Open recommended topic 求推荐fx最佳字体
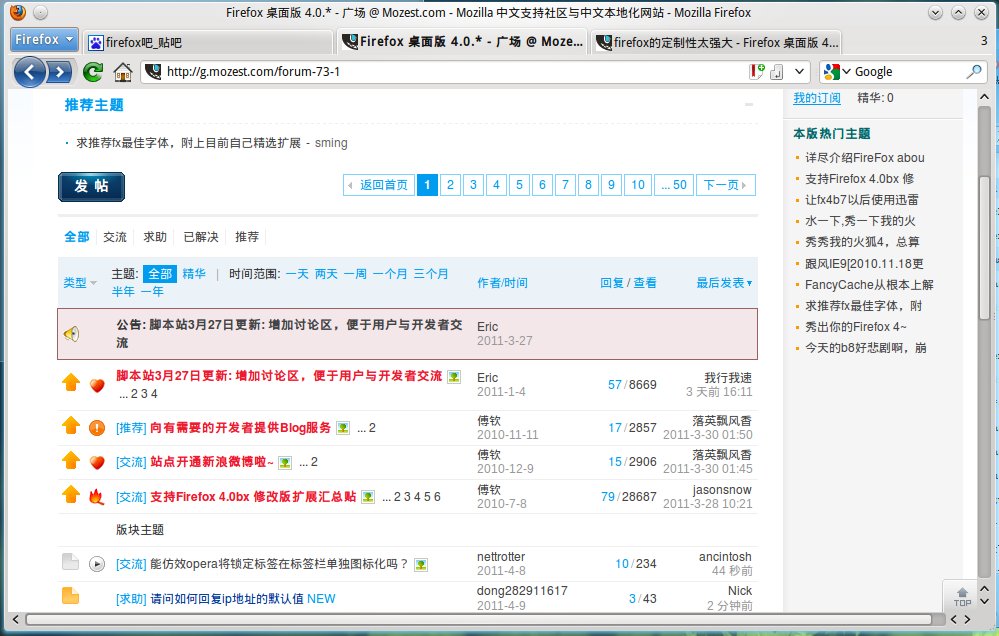Viewport: 999px width, 636px height. tap(189, 143)
